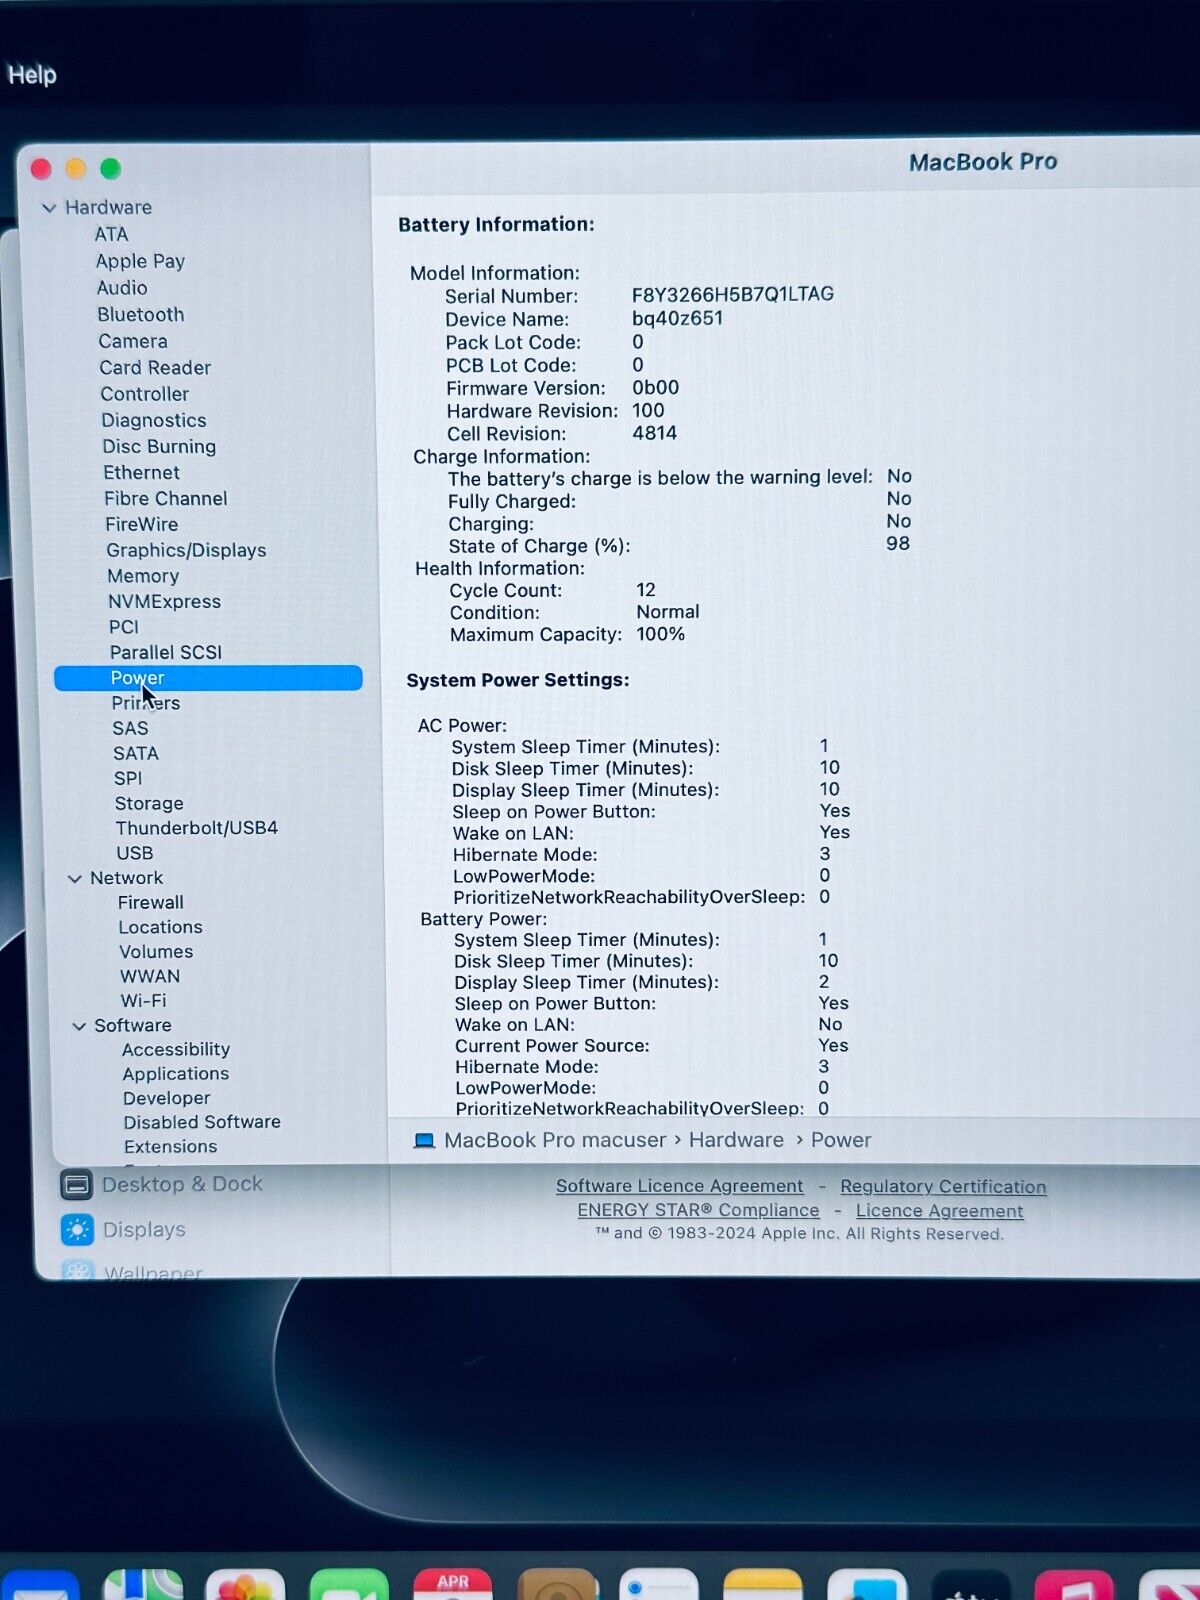1200x1600 pixels.
Task: Select Apple Pay in the sidebar
Action: [140, 261]
